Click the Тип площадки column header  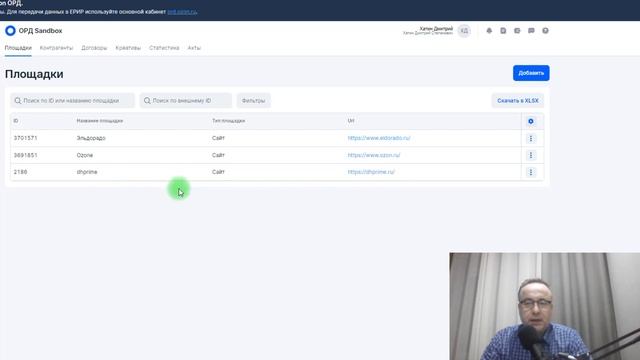pyautogui.click(x=228, y=121)
